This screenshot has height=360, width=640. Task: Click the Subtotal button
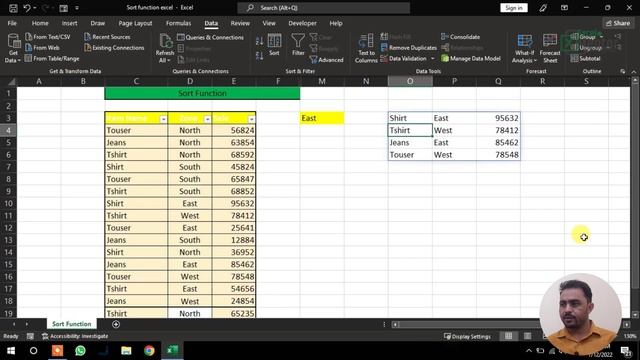pyautogui.click(x=585, y=58)
